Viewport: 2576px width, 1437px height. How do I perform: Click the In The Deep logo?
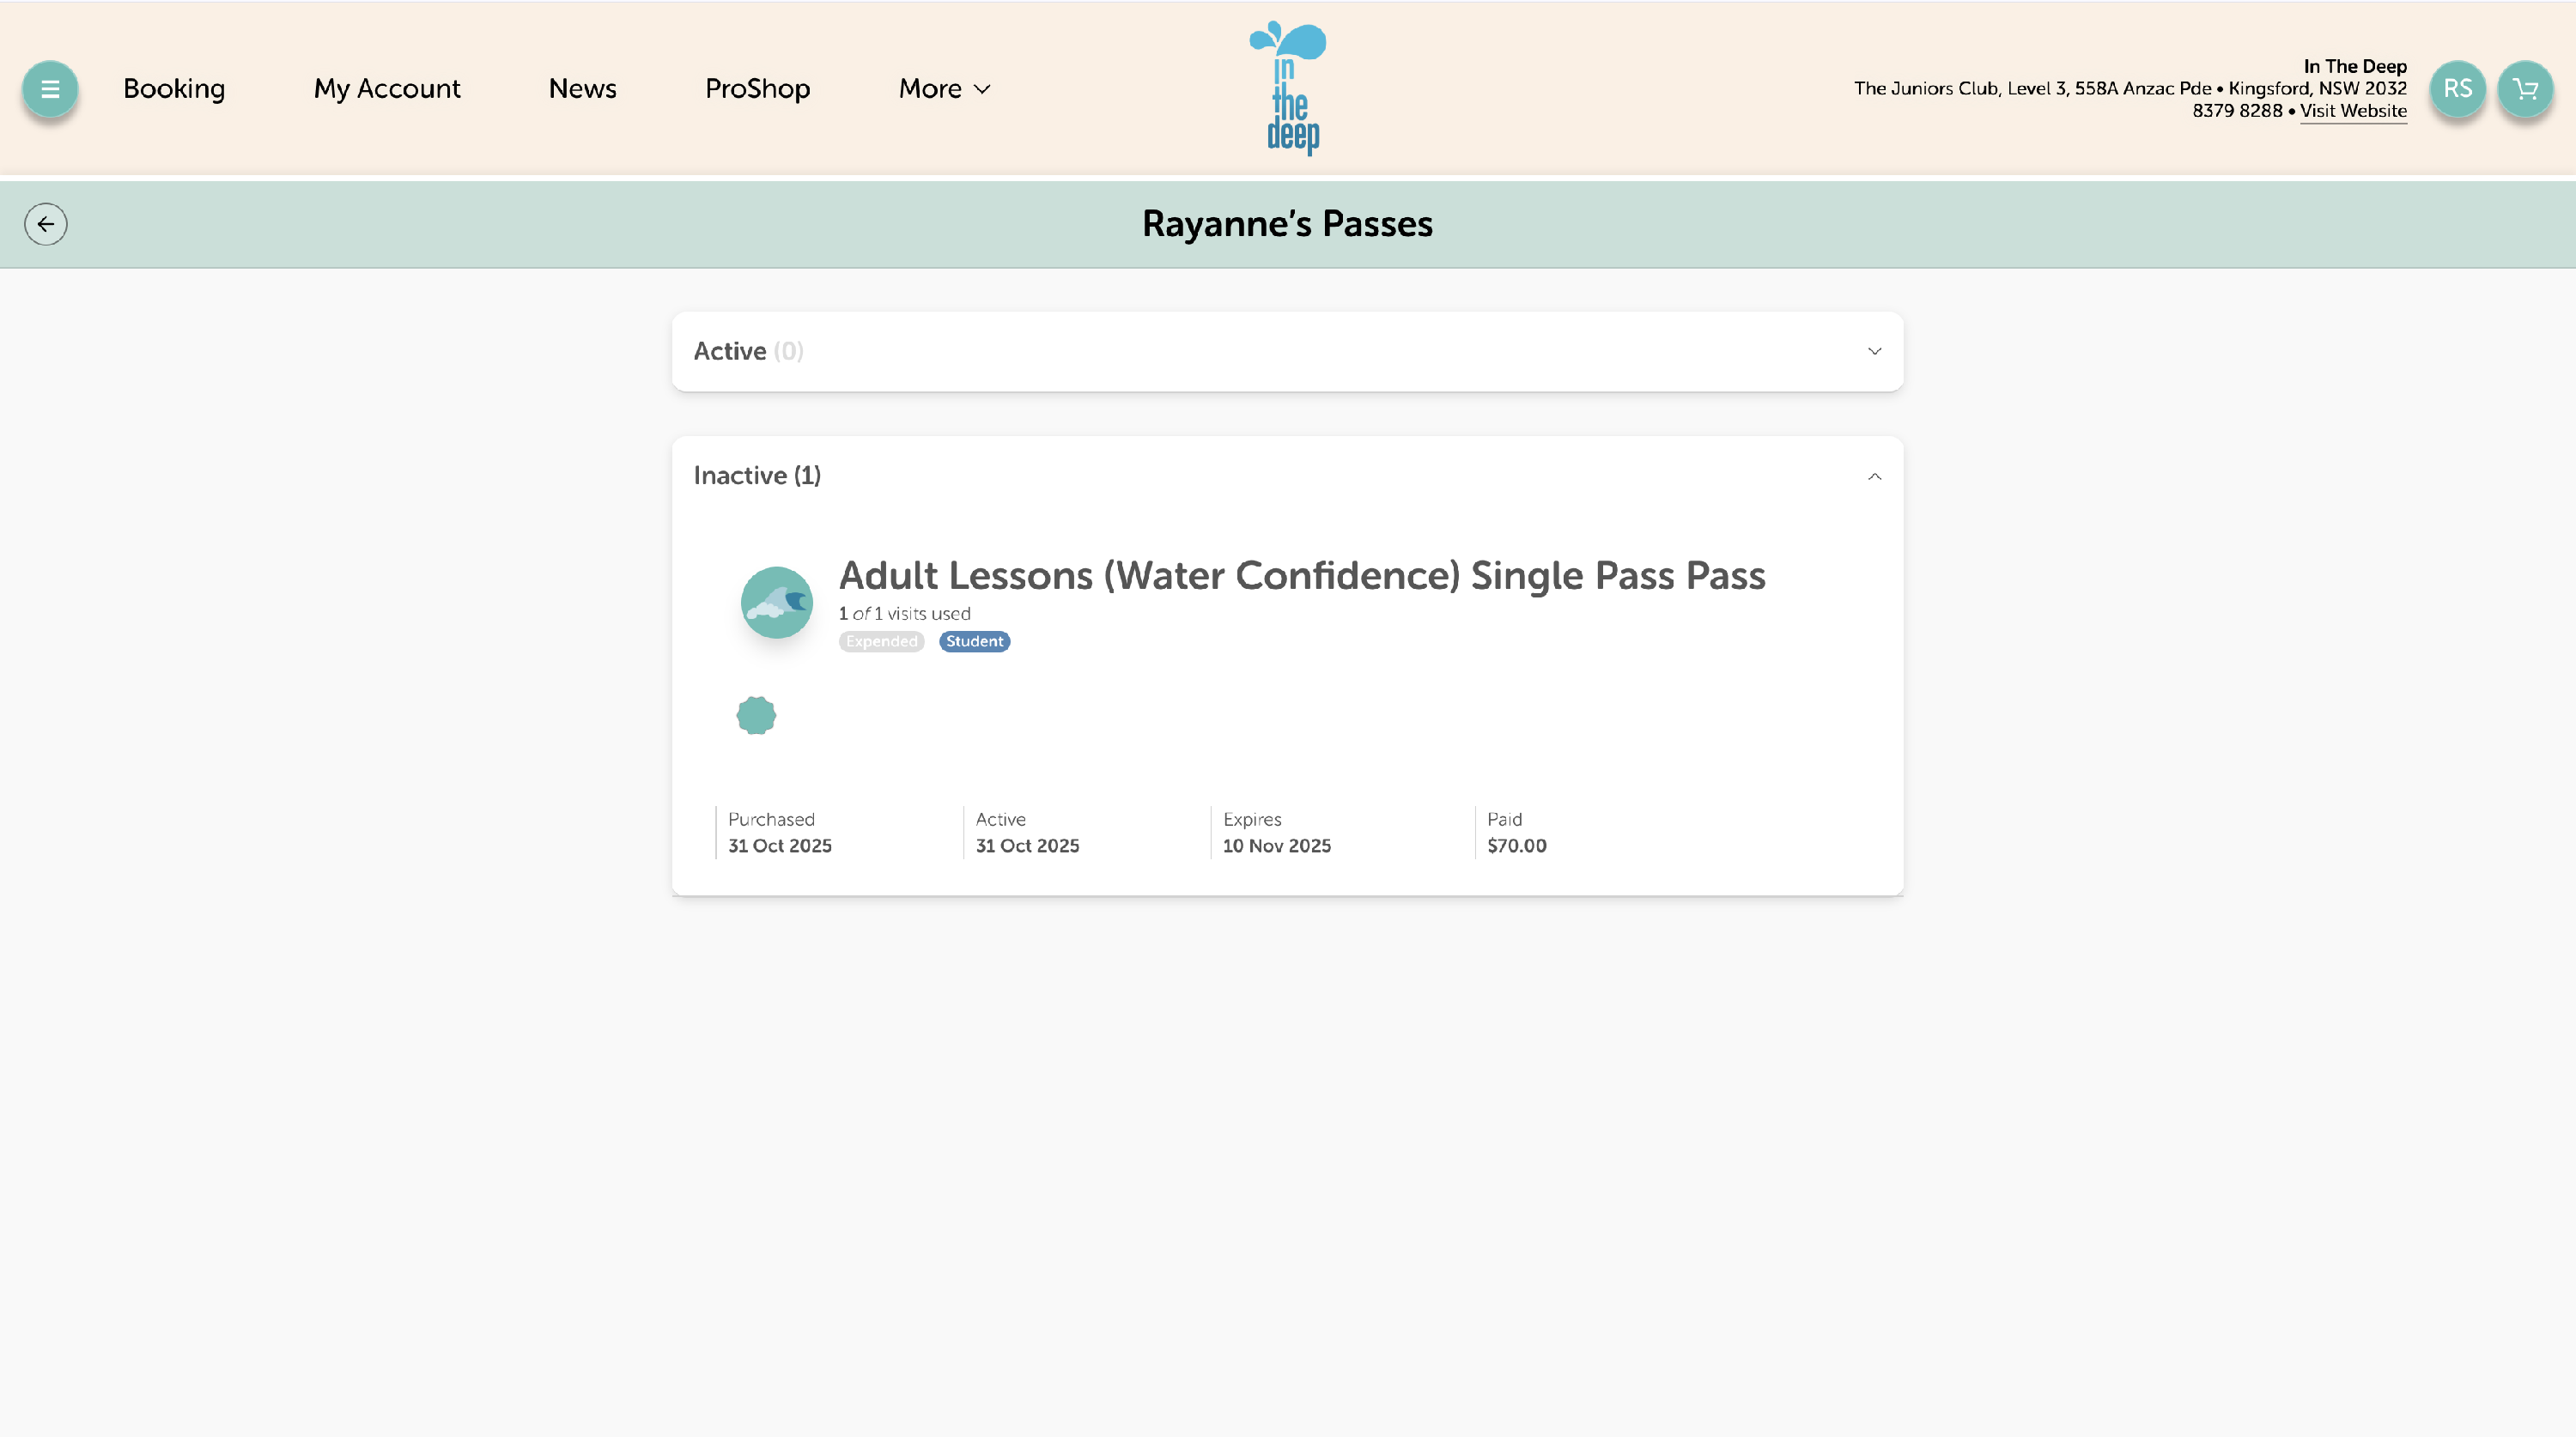point(1287,88)
